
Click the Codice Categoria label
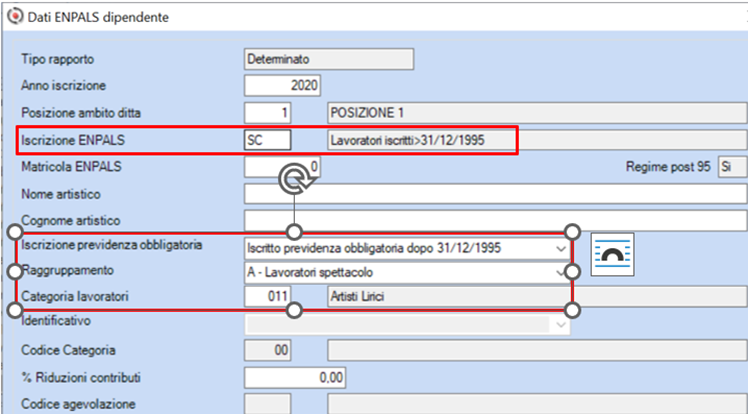68,350
